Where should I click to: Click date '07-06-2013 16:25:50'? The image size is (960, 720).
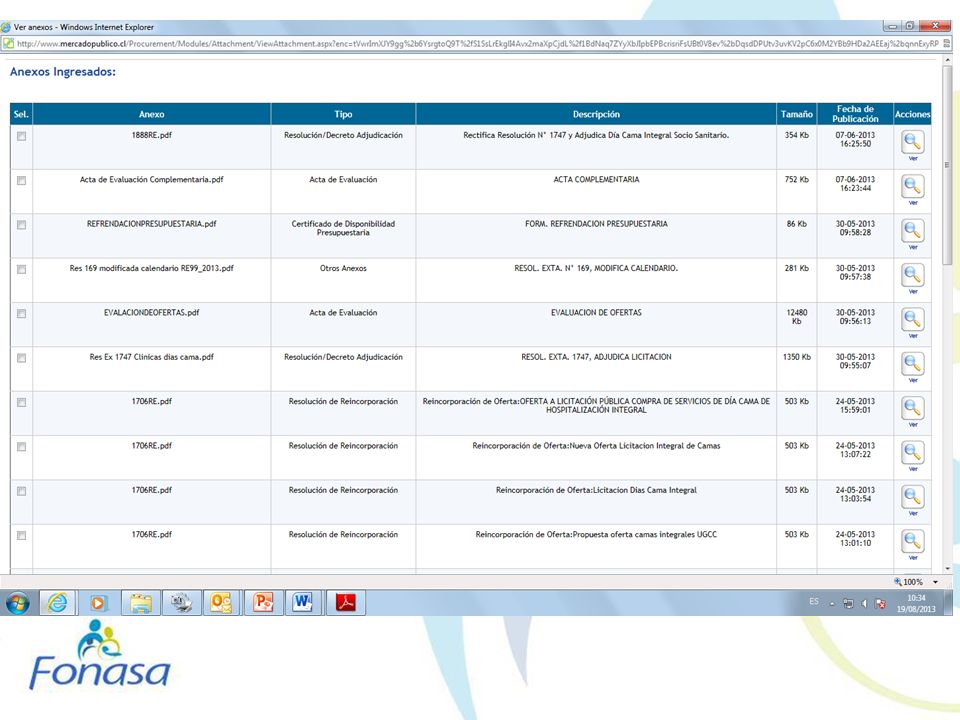pos(855,139)
